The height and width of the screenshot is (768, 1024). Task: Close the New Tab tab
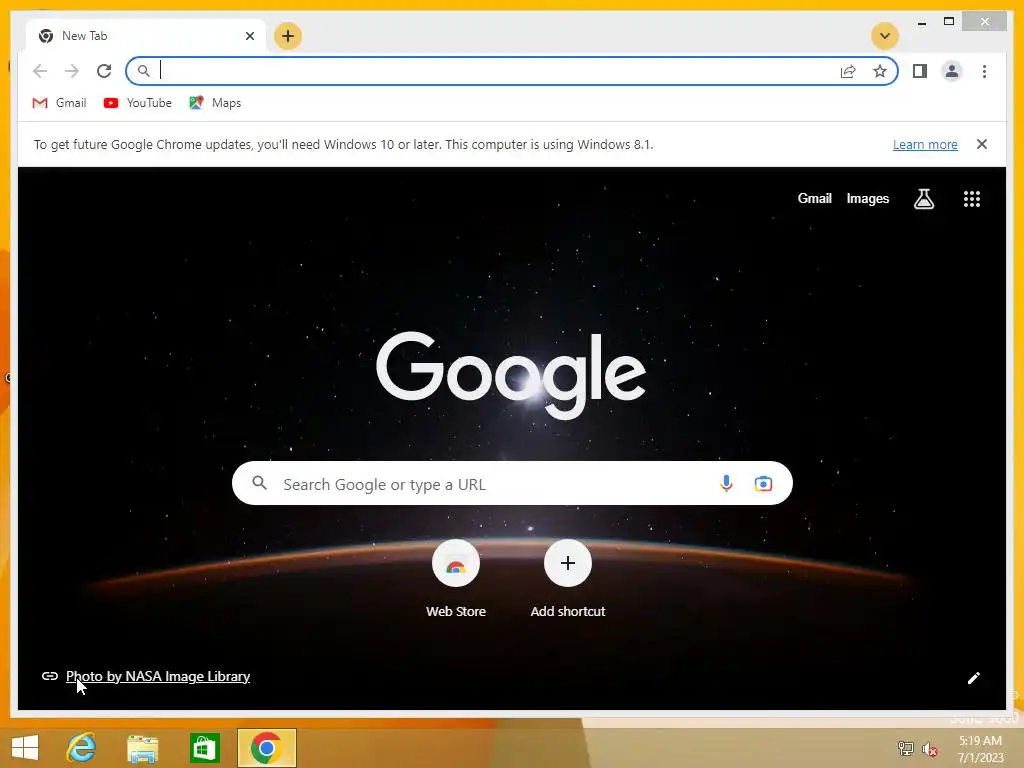tap(249, 36)
